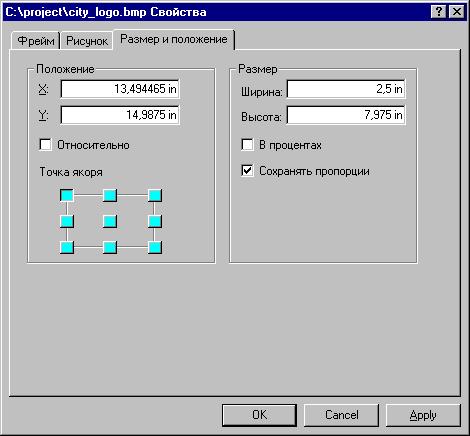Select the center anchor point

point(110,221)
